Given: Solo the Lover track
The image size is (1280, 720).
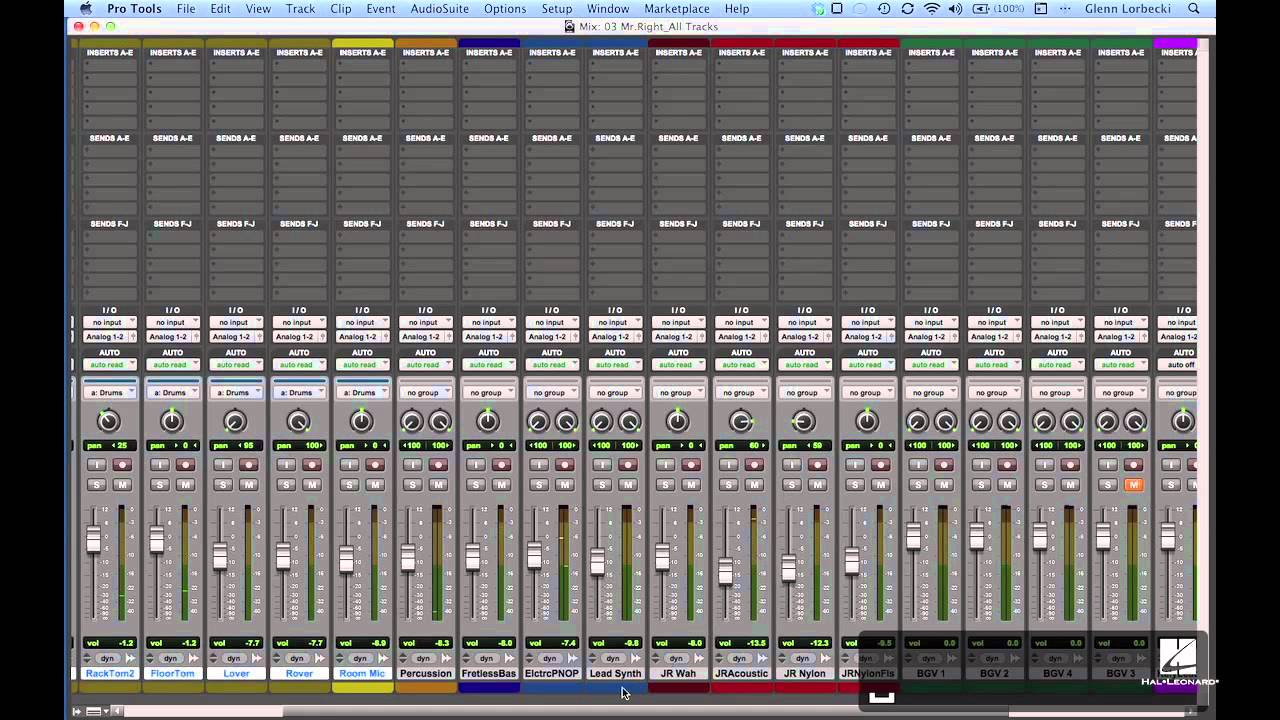Looking at the screenshot, I should point(223,485).
